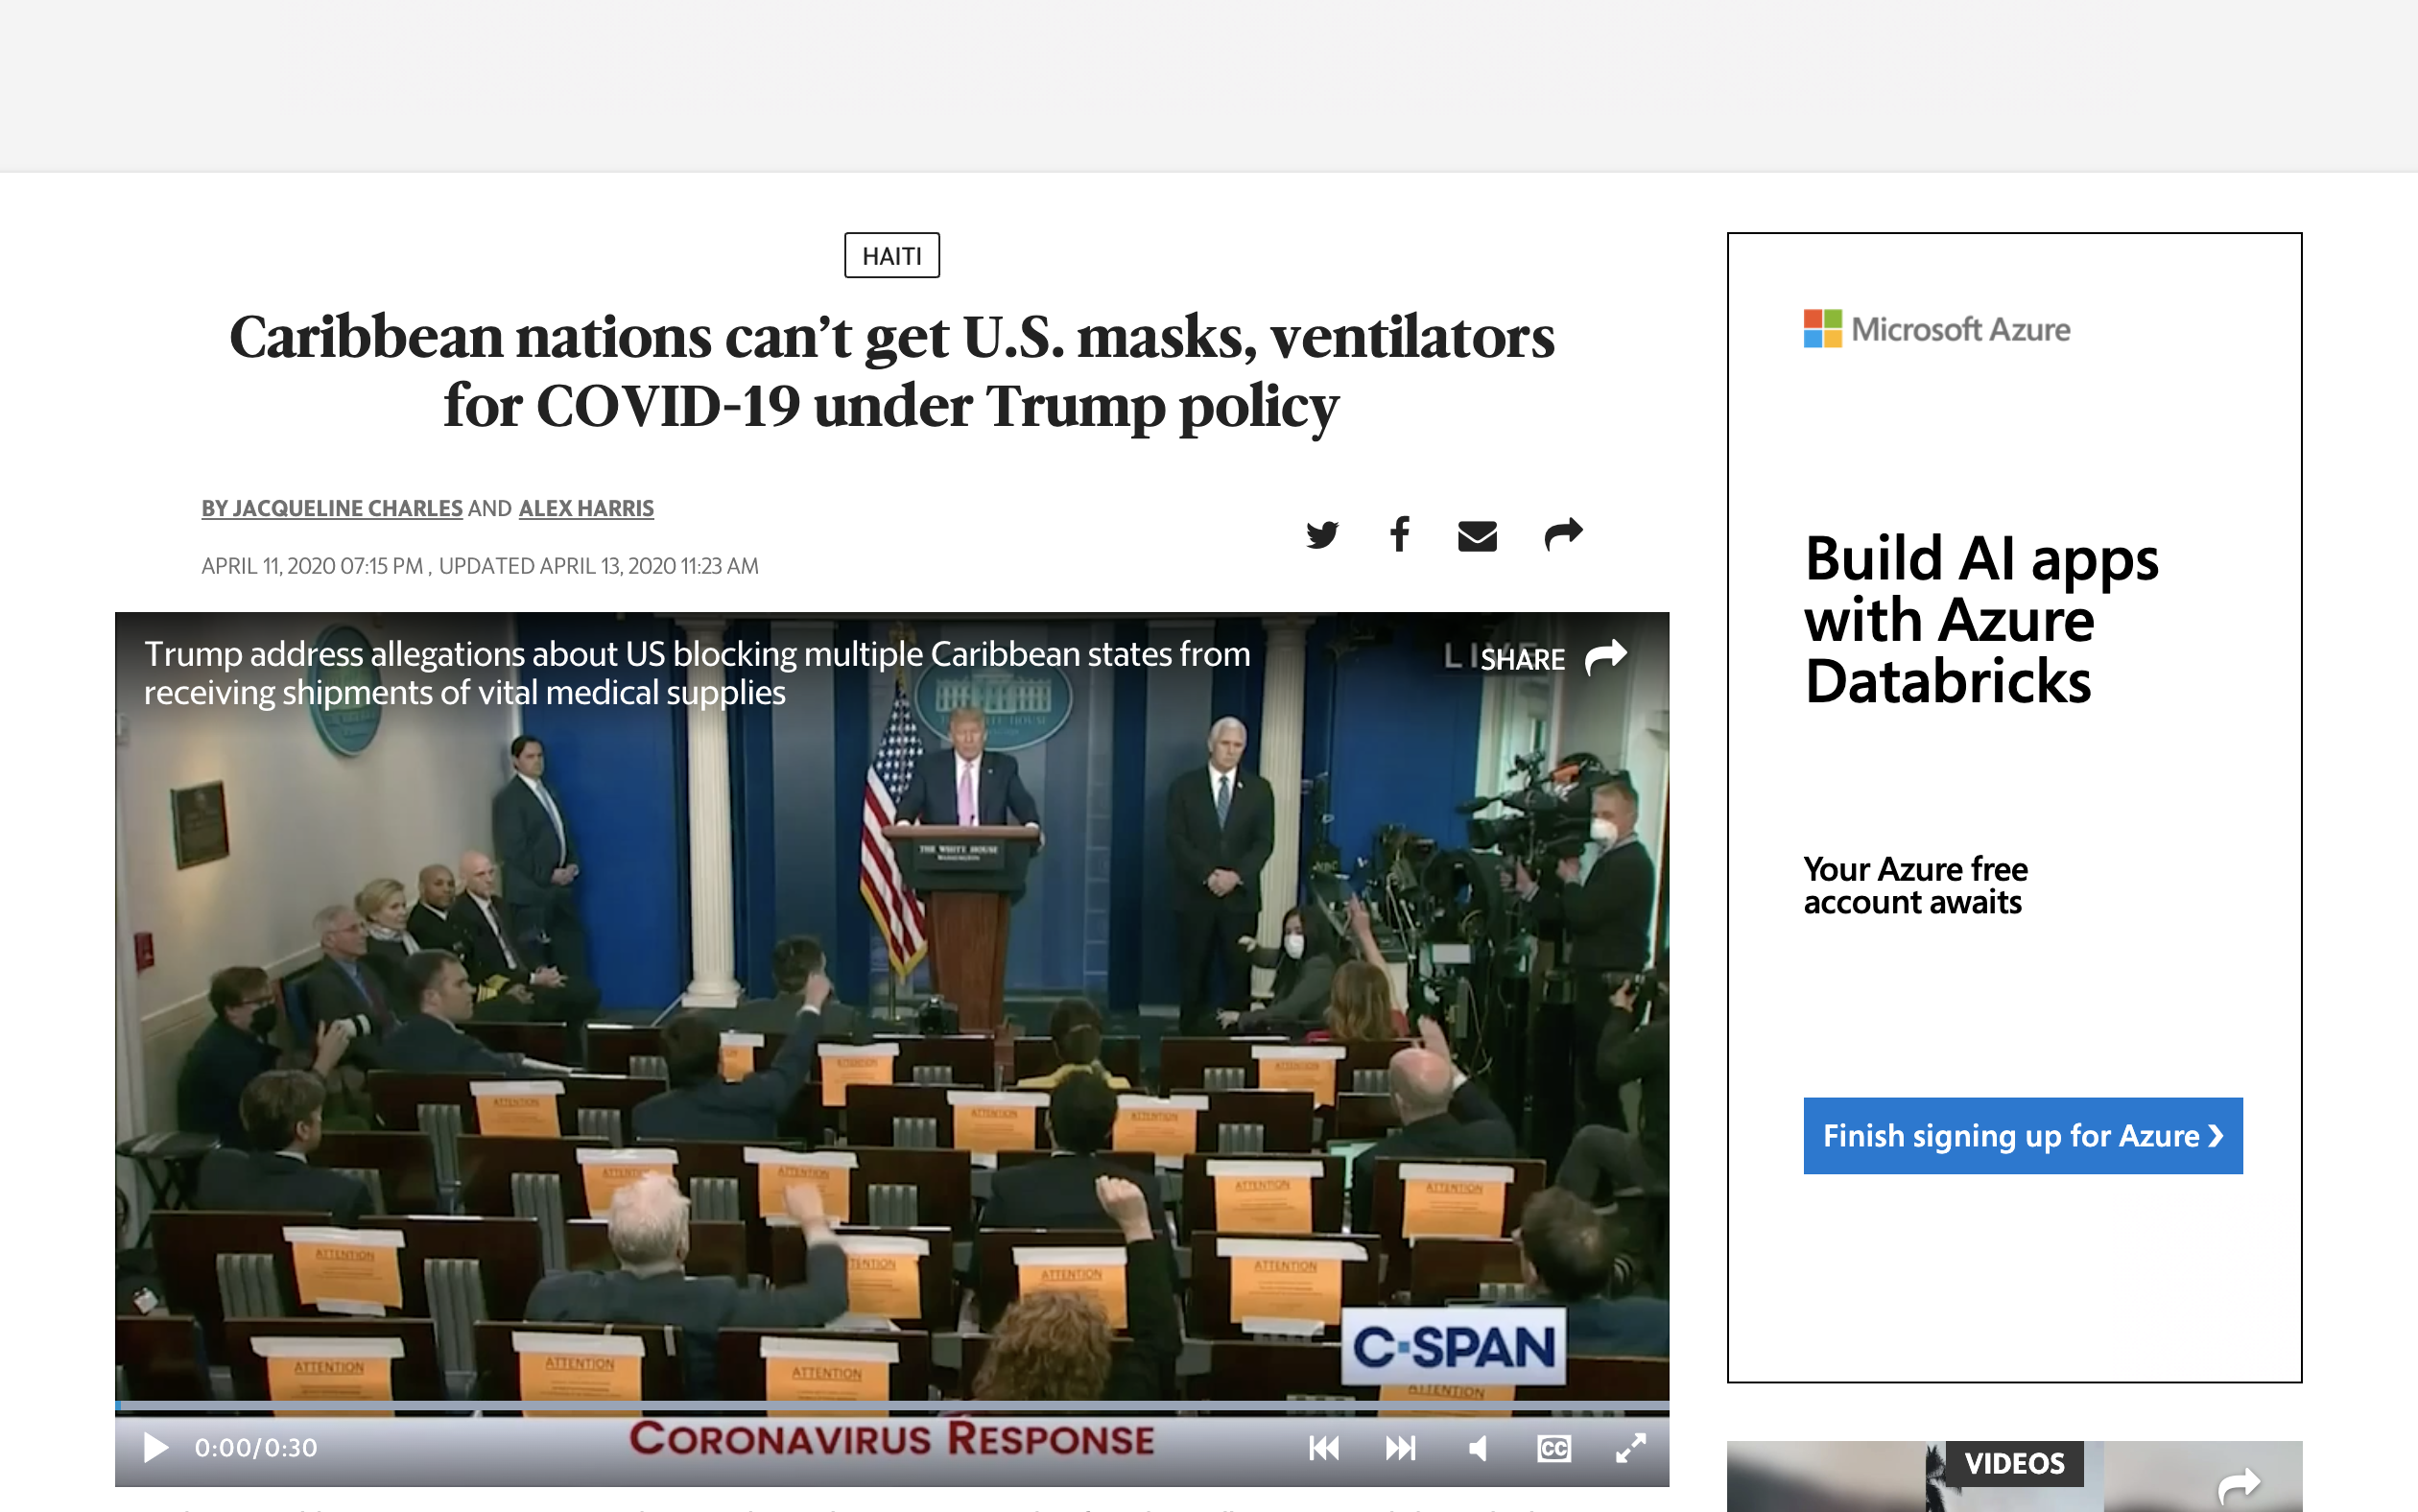Open author Jacqueline Charles page
The height and width of the screenshot is (1512, 2418).
pos(346,508)
